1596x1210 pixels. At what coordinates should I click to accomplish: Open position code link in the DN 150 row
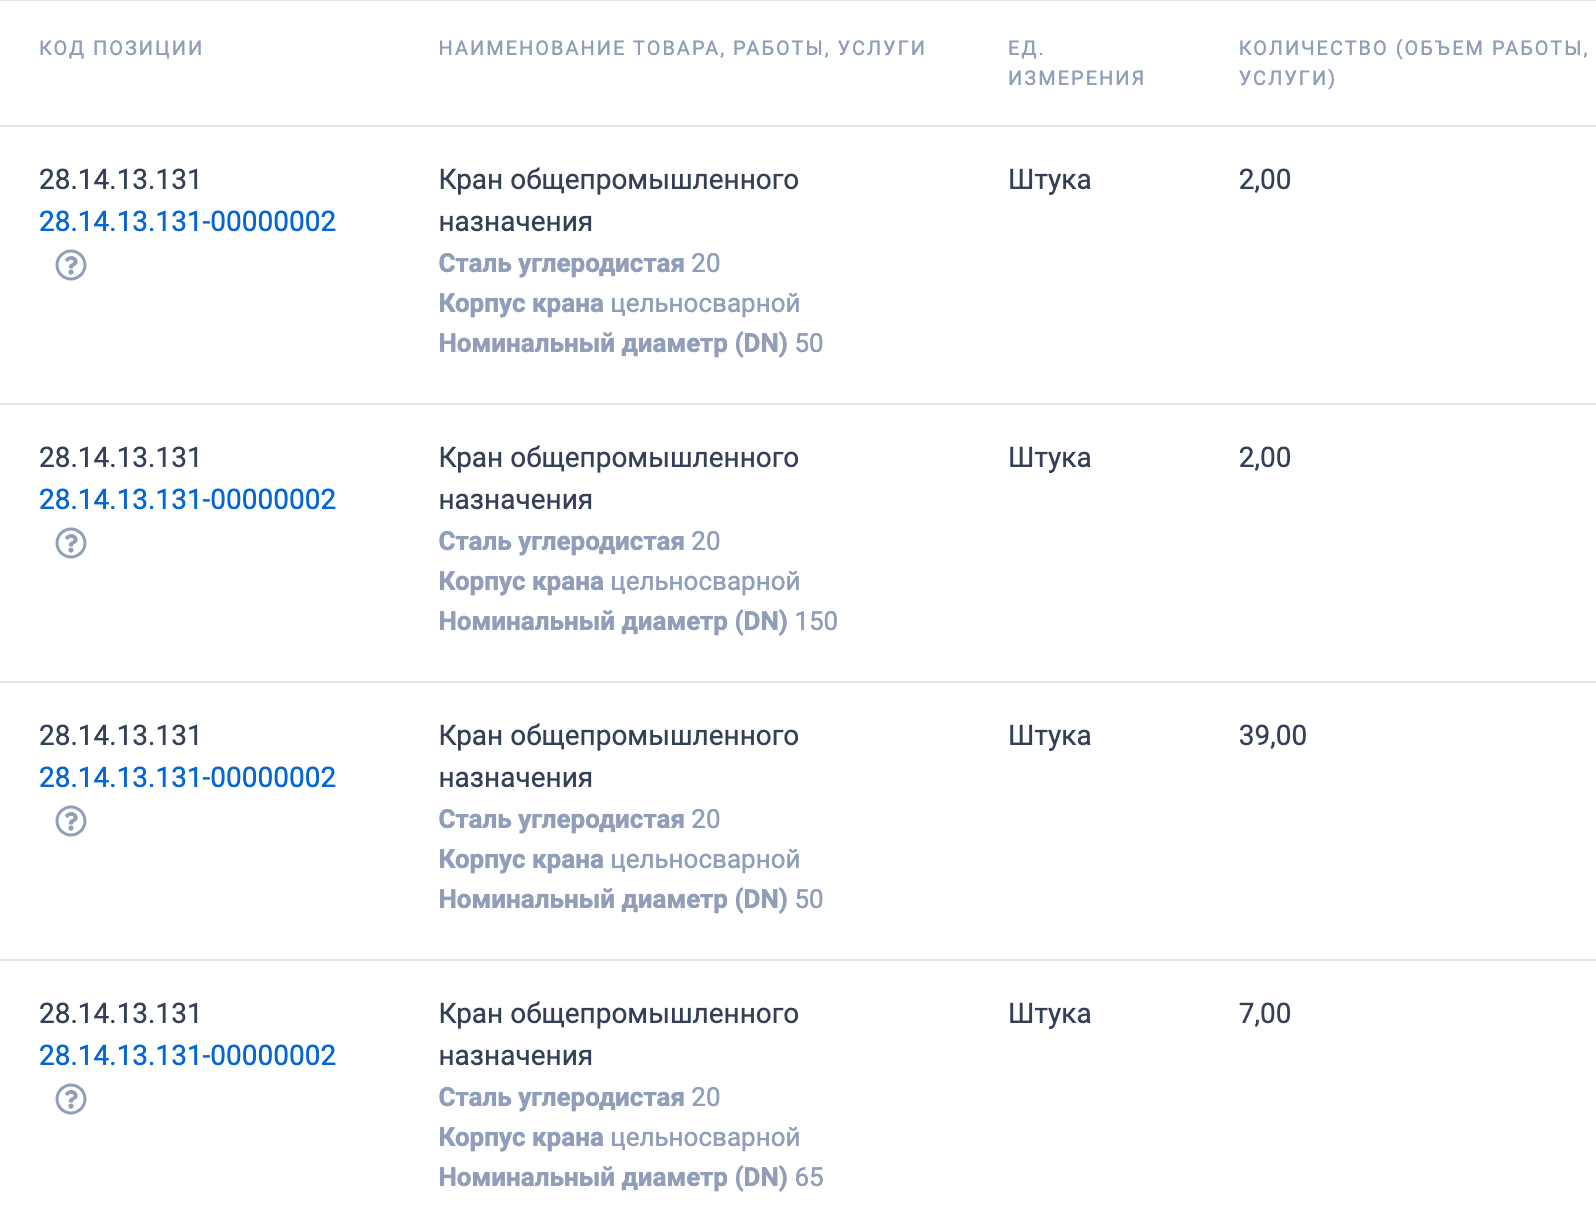point(187,499)
